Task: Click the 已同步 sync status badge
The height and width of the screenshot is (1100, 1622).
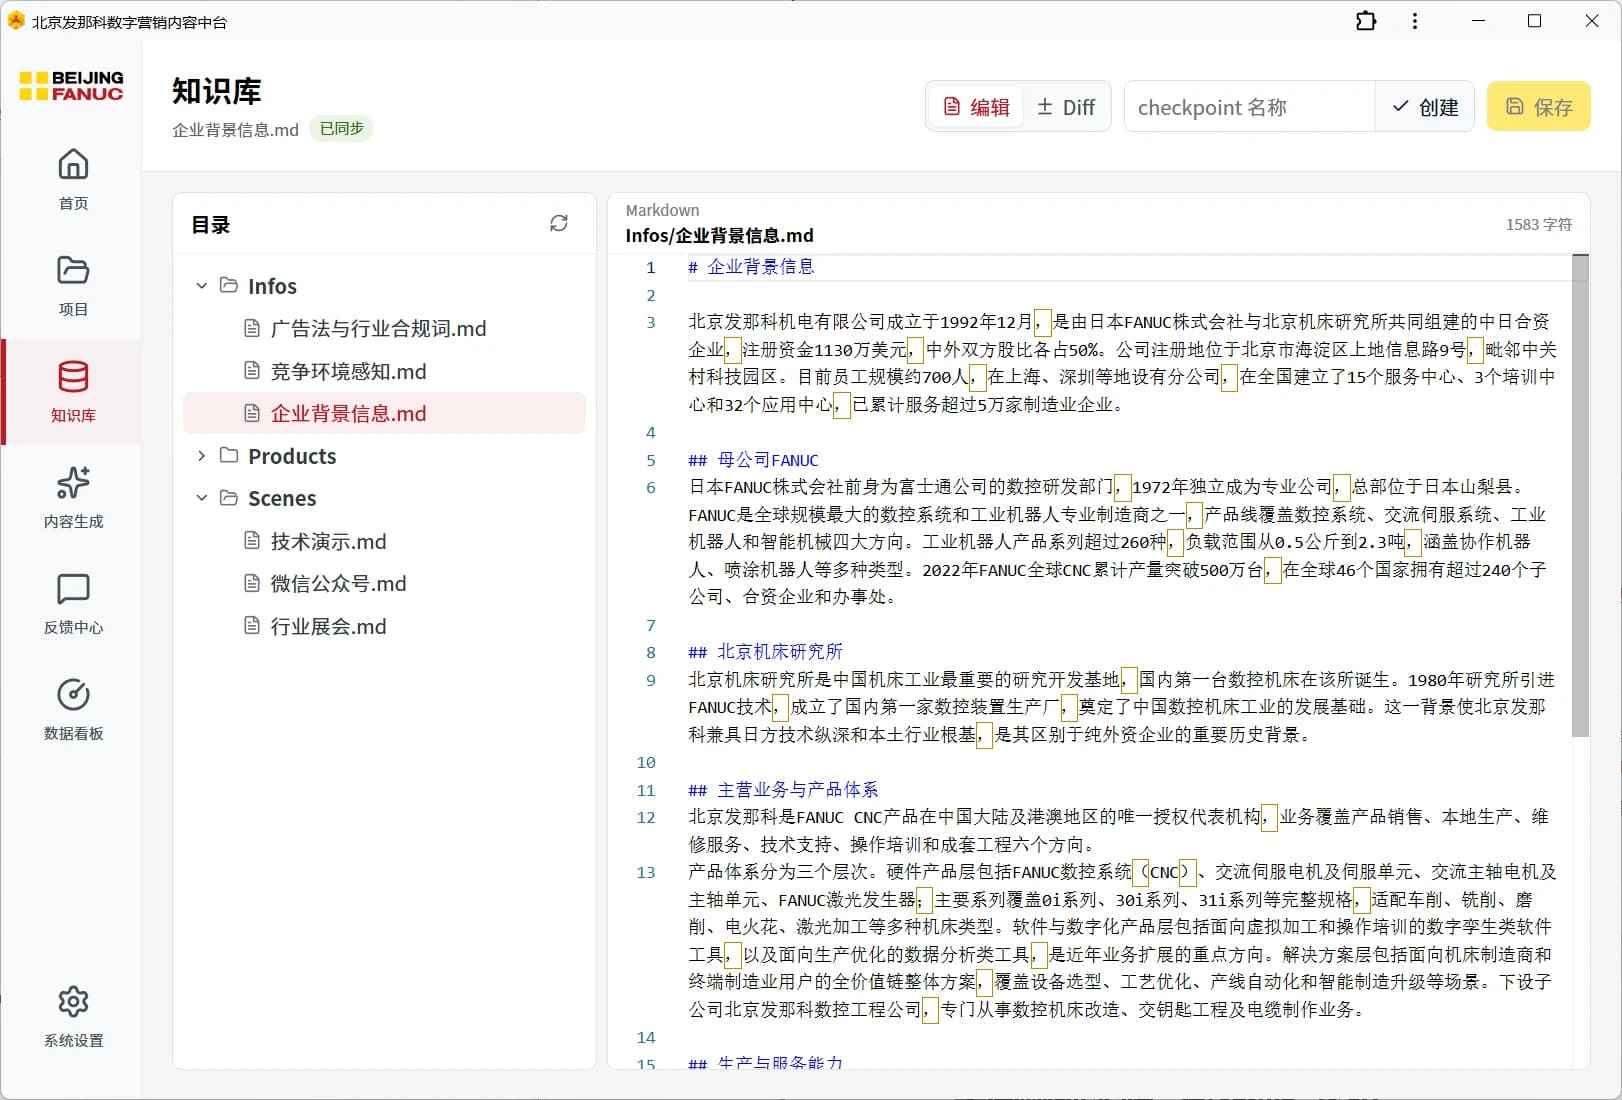Action: (x=341, y=129)
